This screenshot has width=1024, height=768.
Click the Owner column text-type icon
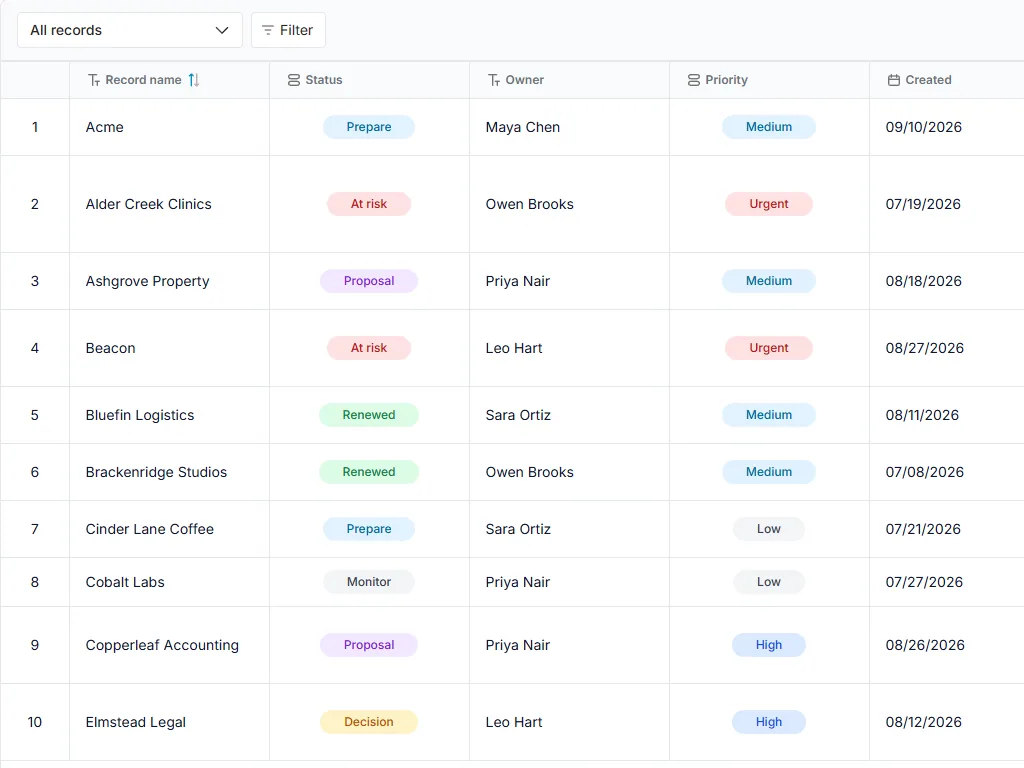point(494,80)
